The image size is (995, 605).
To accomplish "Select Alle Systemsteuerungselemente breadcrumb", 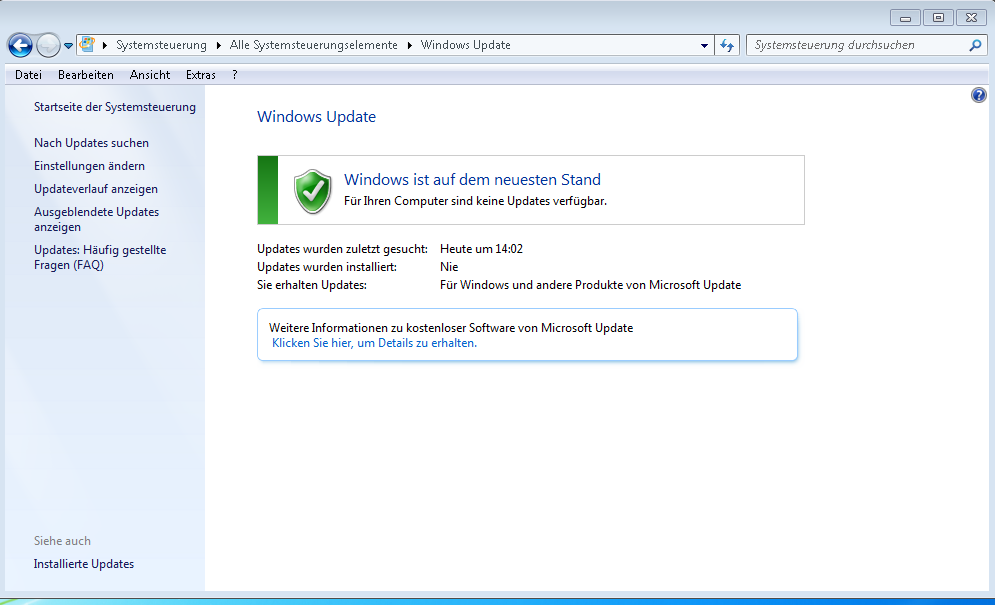I will point(313,45).
